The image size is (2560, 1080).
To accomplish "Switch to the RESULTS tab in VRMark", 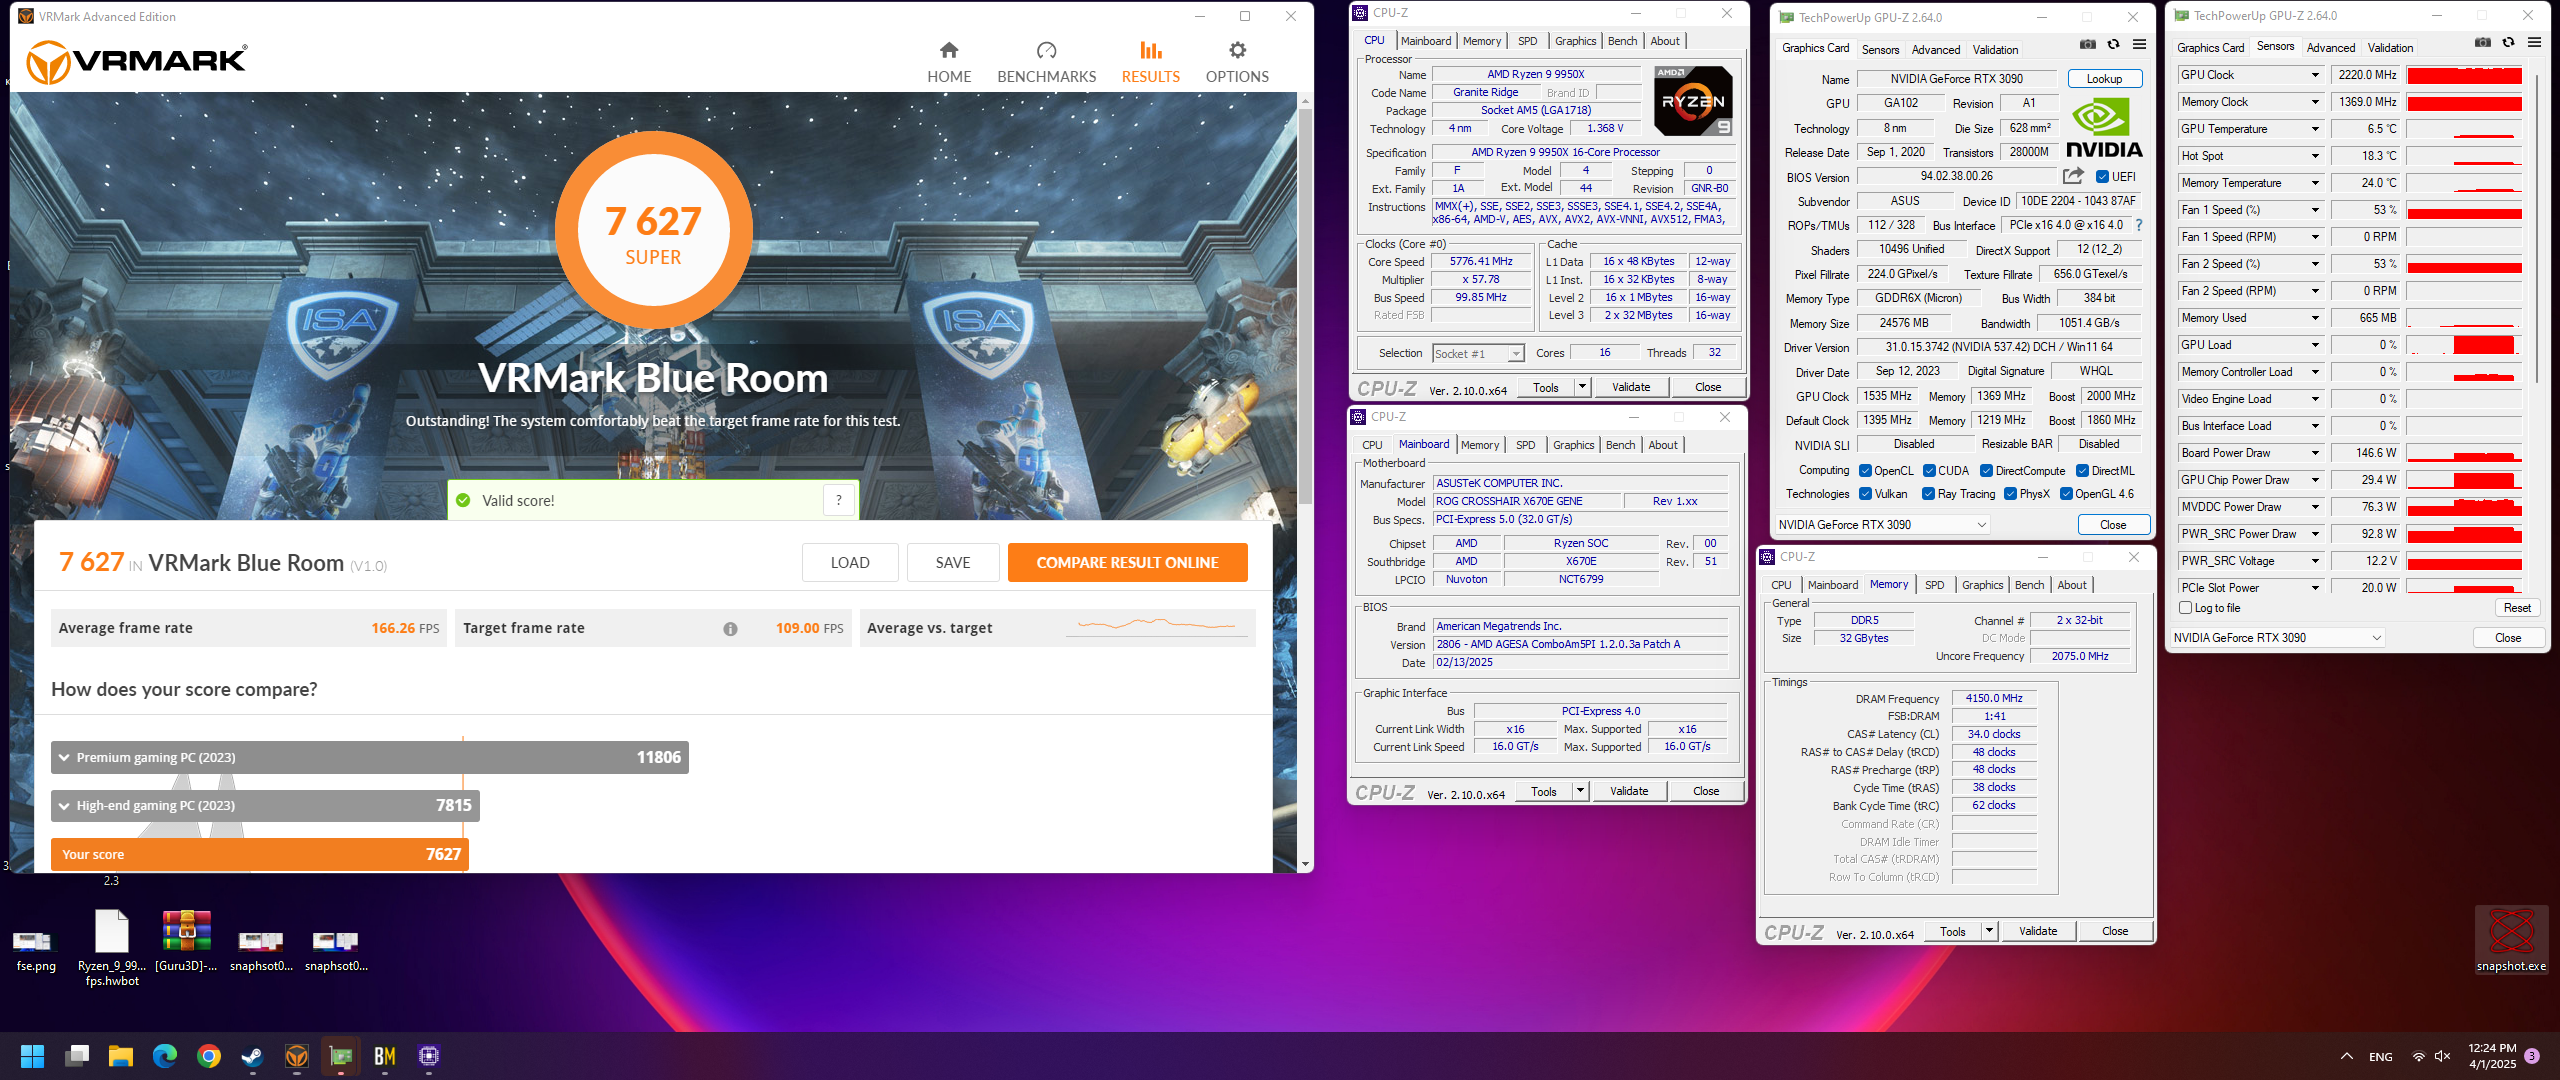I will (1150, 62).
